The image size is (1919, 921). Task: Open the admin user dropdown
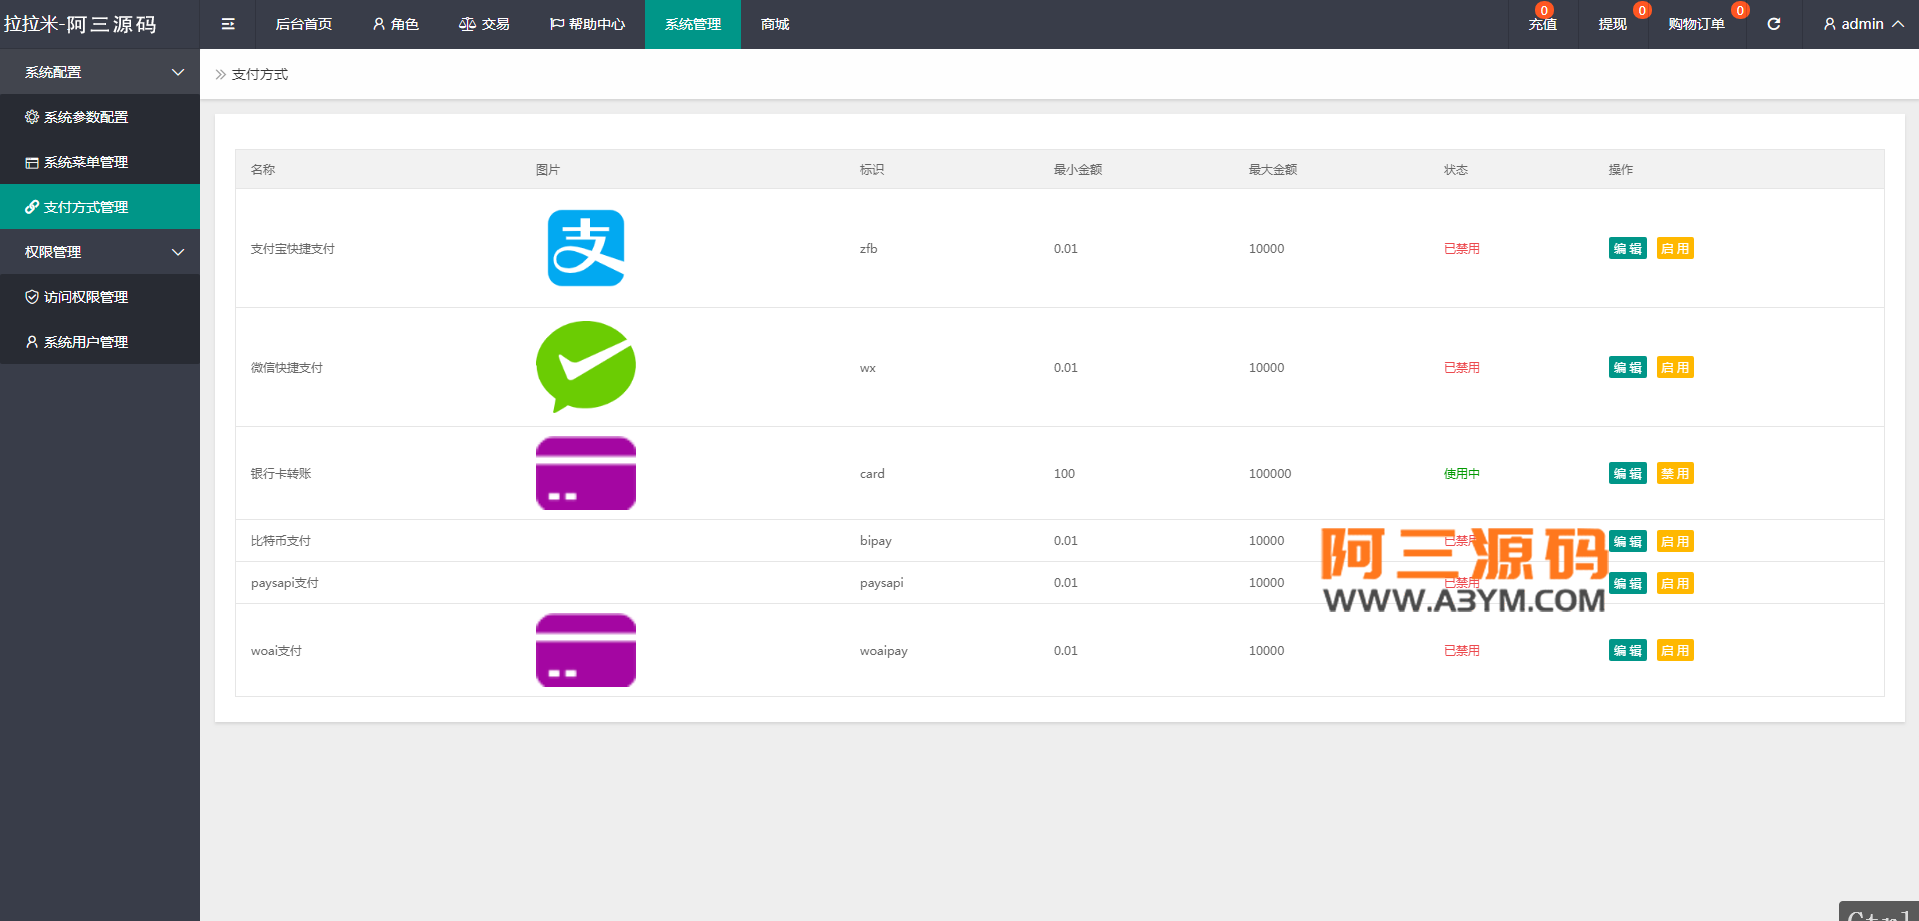[1863, 24]
